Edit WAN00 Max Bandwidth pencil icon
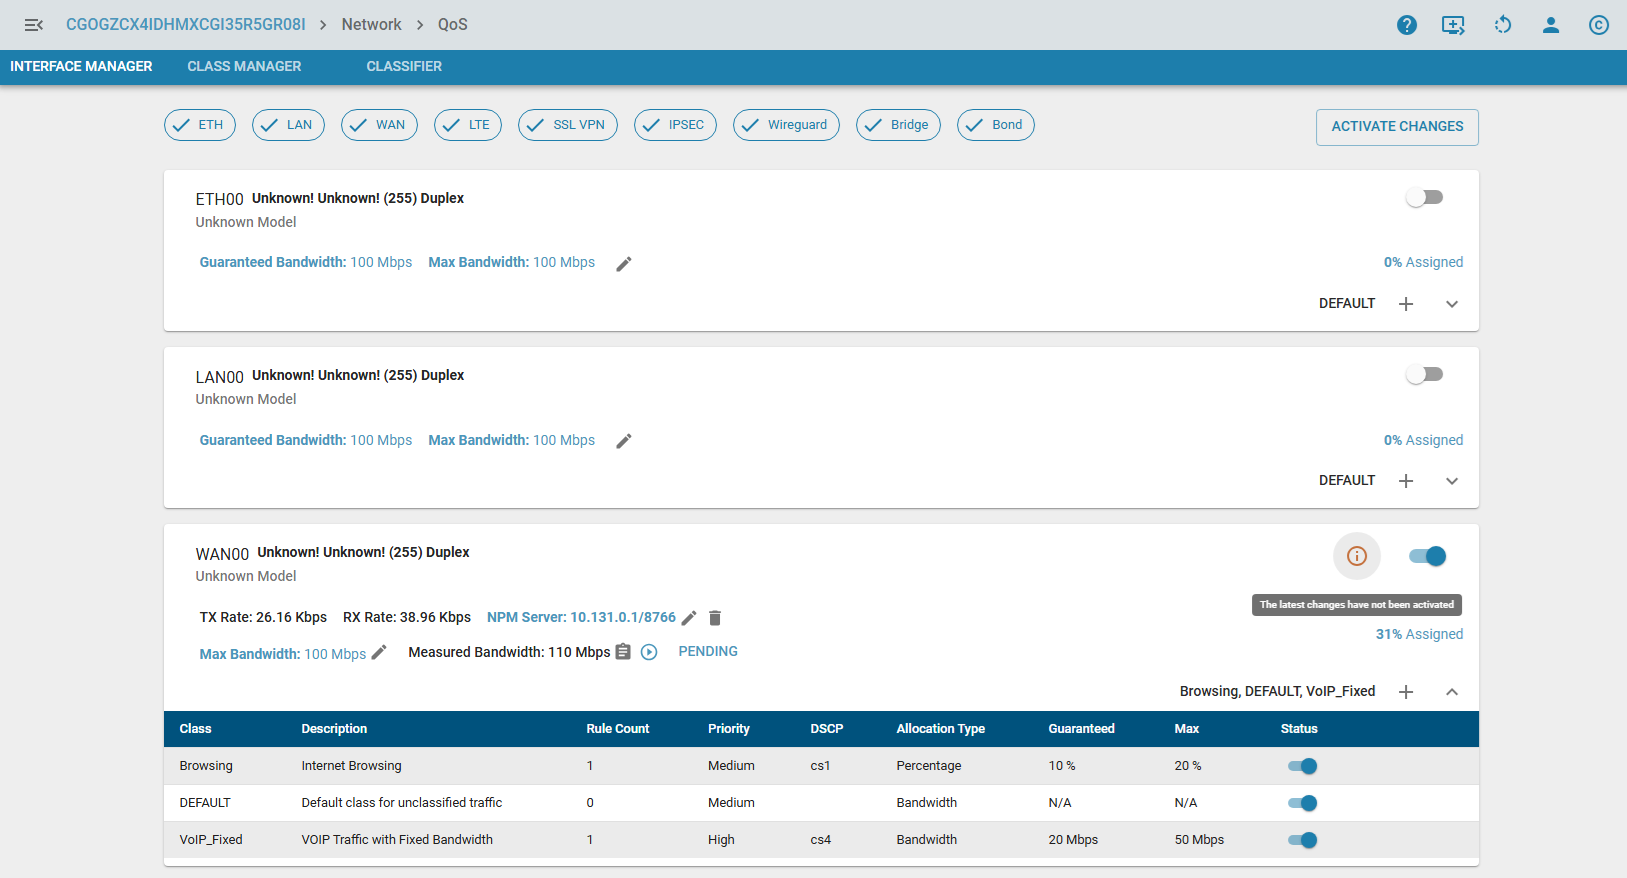Screen dimensions: 1627x878 379,653
